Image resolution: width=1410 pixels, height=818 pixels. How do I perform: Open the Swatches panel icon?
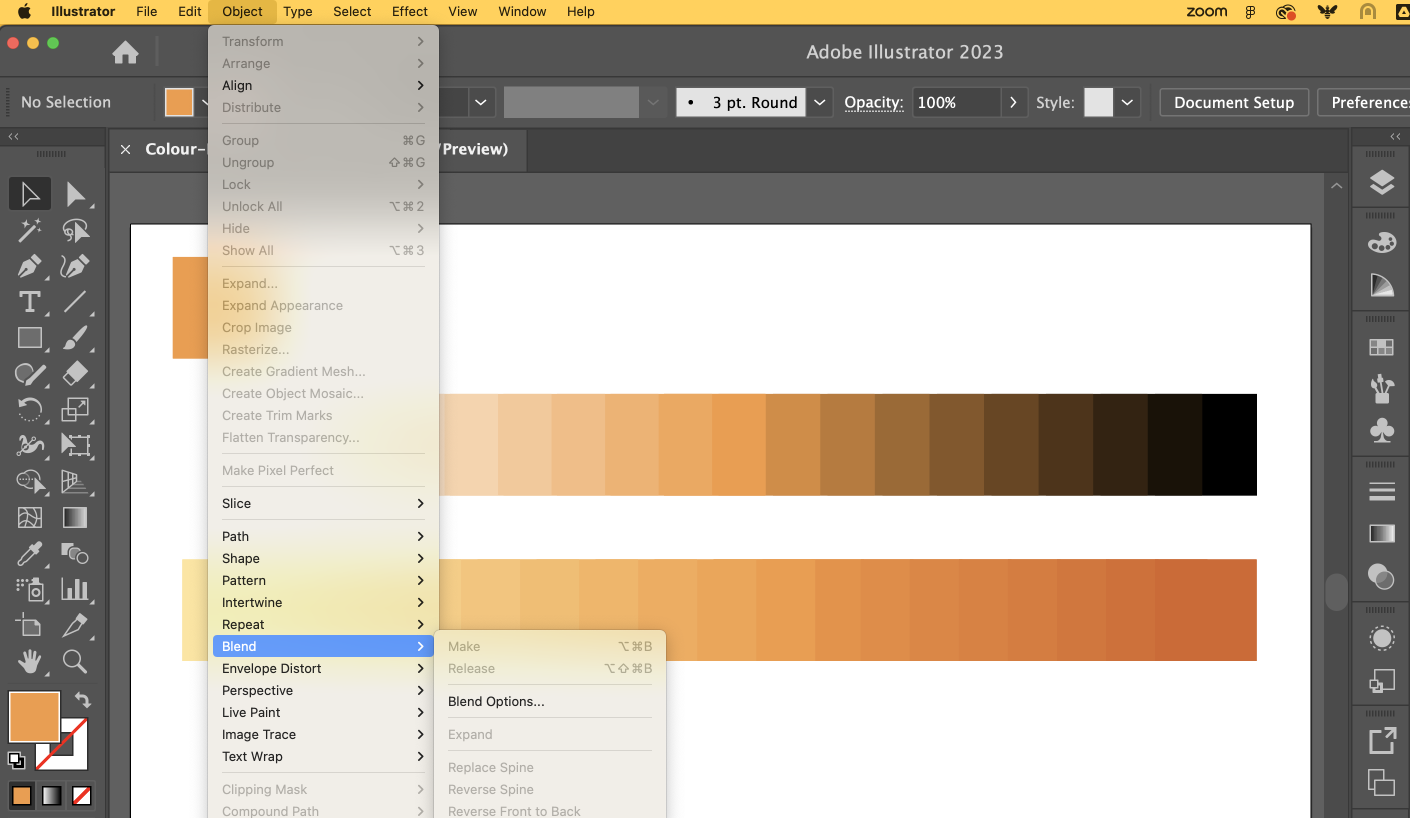[x=1381, y=347]
